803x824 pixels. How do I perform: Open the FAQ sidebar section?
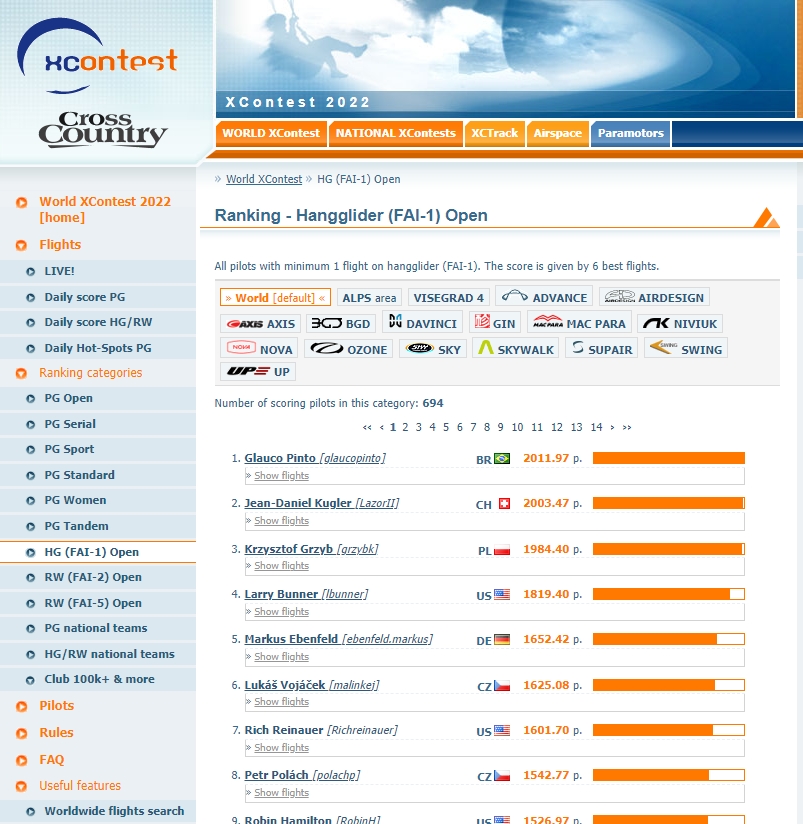(x=52, y=760)
